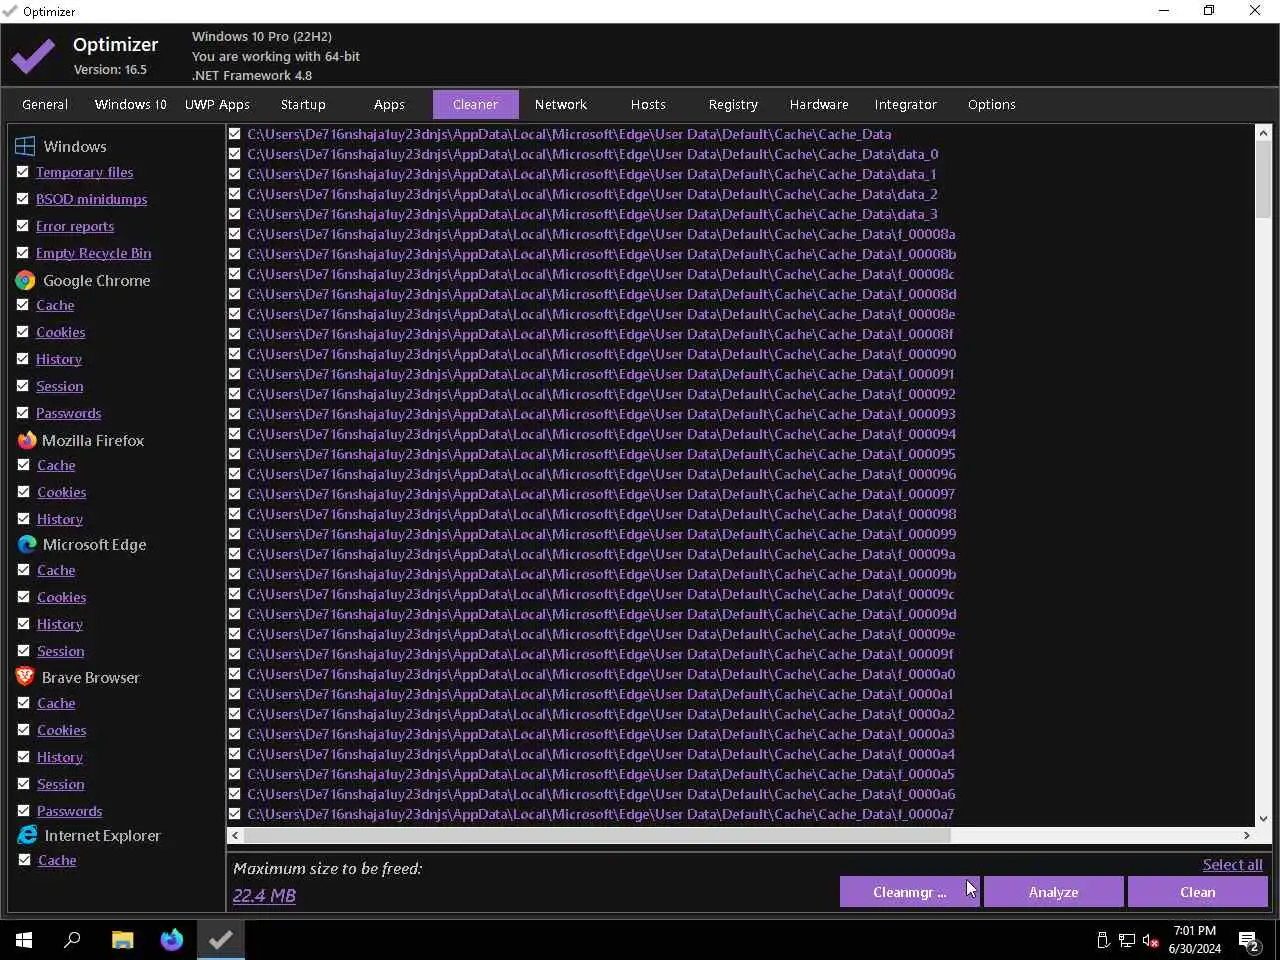The width and height of the screenshot is (1280, 960).
Task: Toggle Internet Explorer Cache checkbox
Action: coord(24,860)
